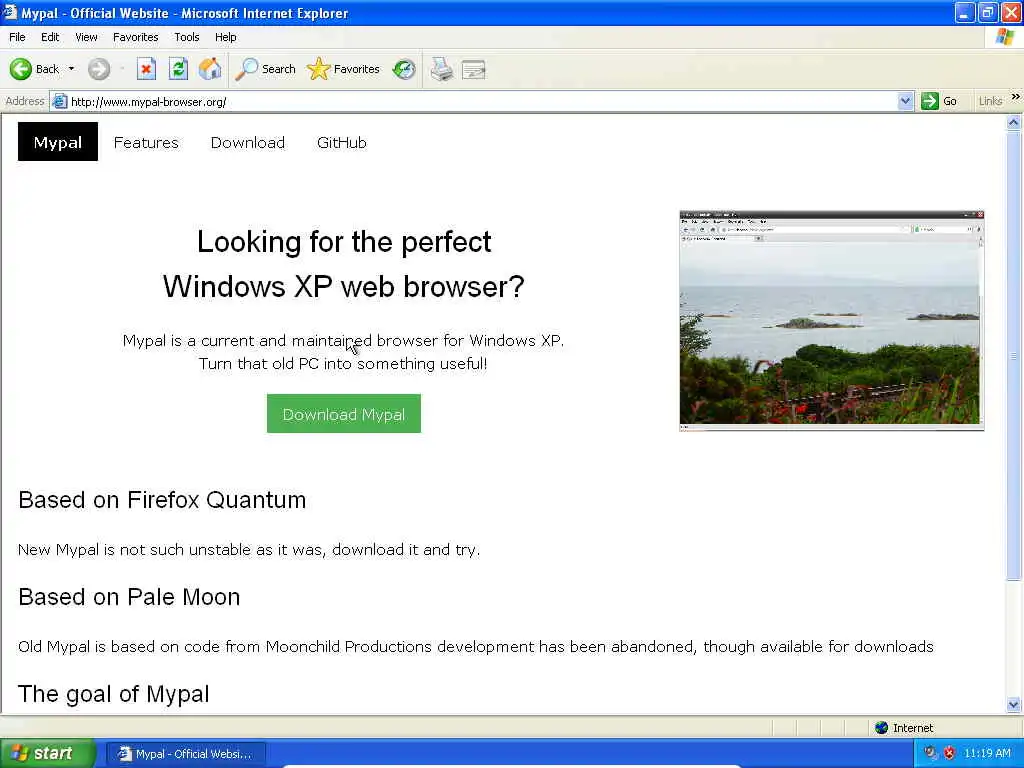Image resolution: width=1024 pixels, height=768 pixels.
Task: Click the 11:19 AM tray clock
Action: tap(987, 753)
